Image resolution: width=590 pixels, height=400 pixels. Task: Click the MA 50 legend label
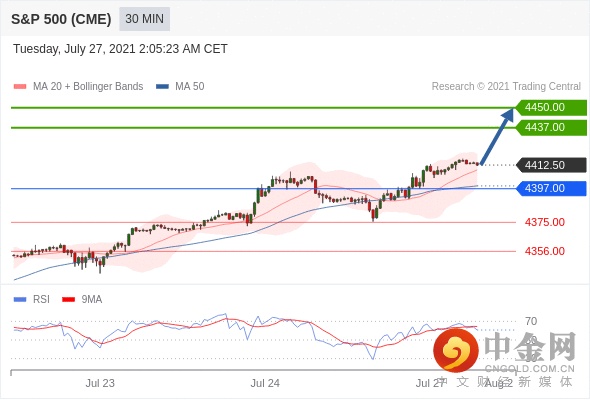(x=190, y=87)
